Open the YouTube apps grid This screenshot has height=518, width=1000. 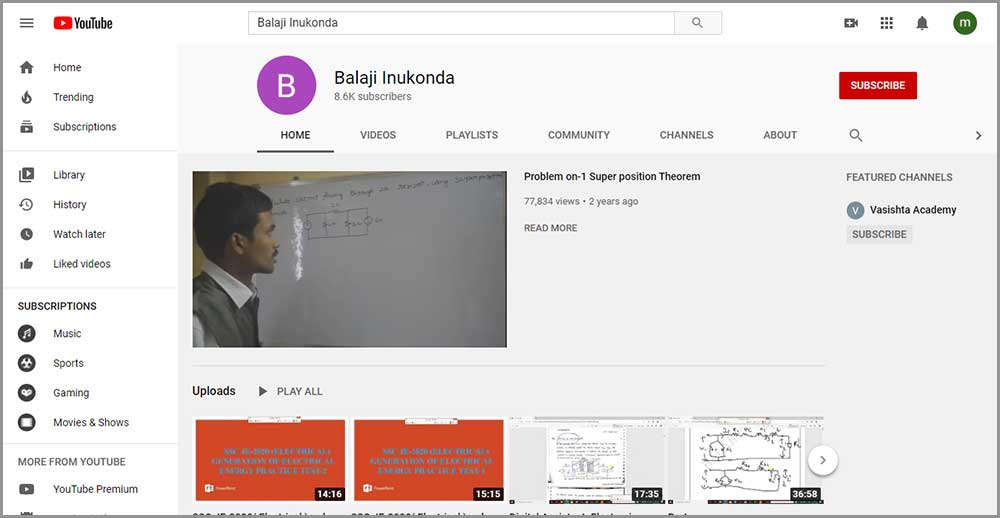tap(886, 23)
